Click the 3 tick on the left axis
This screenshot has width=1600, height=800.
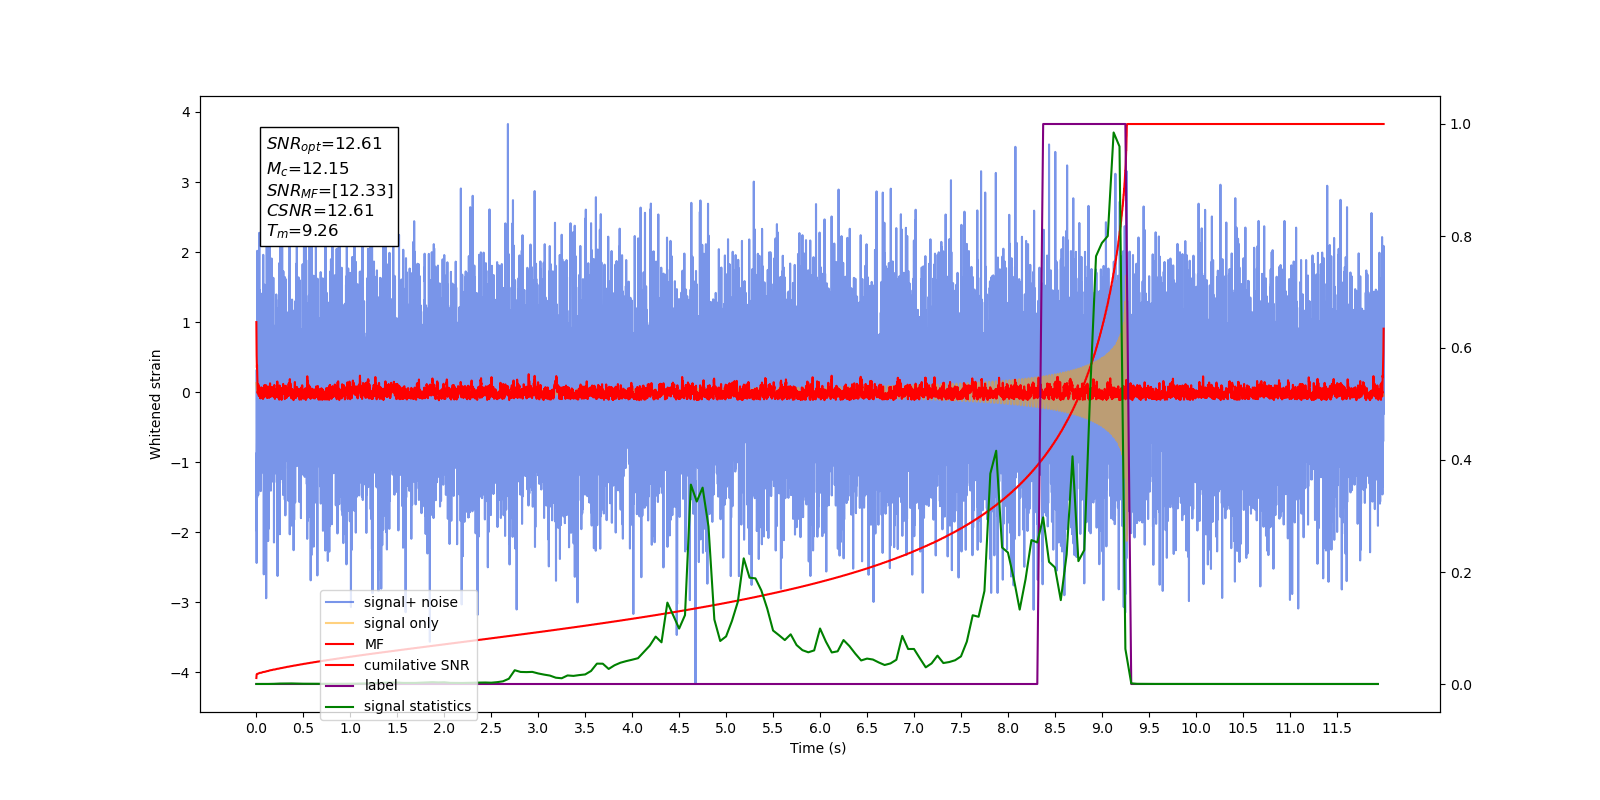pos(186,183)
